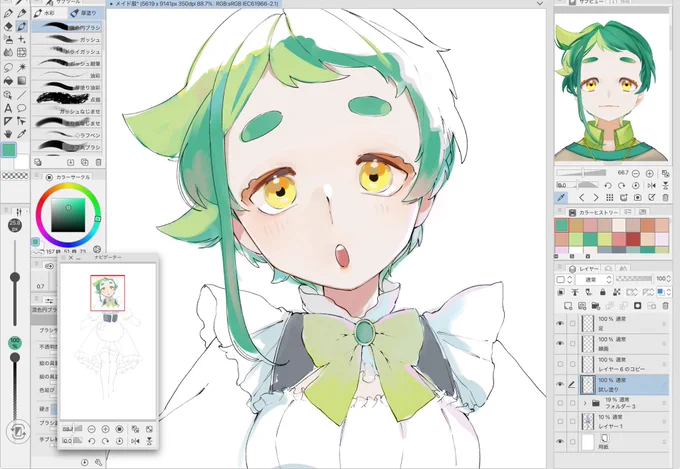Hide the top 100% 通常 layer
680x469 pixels.
coord(560,323)
